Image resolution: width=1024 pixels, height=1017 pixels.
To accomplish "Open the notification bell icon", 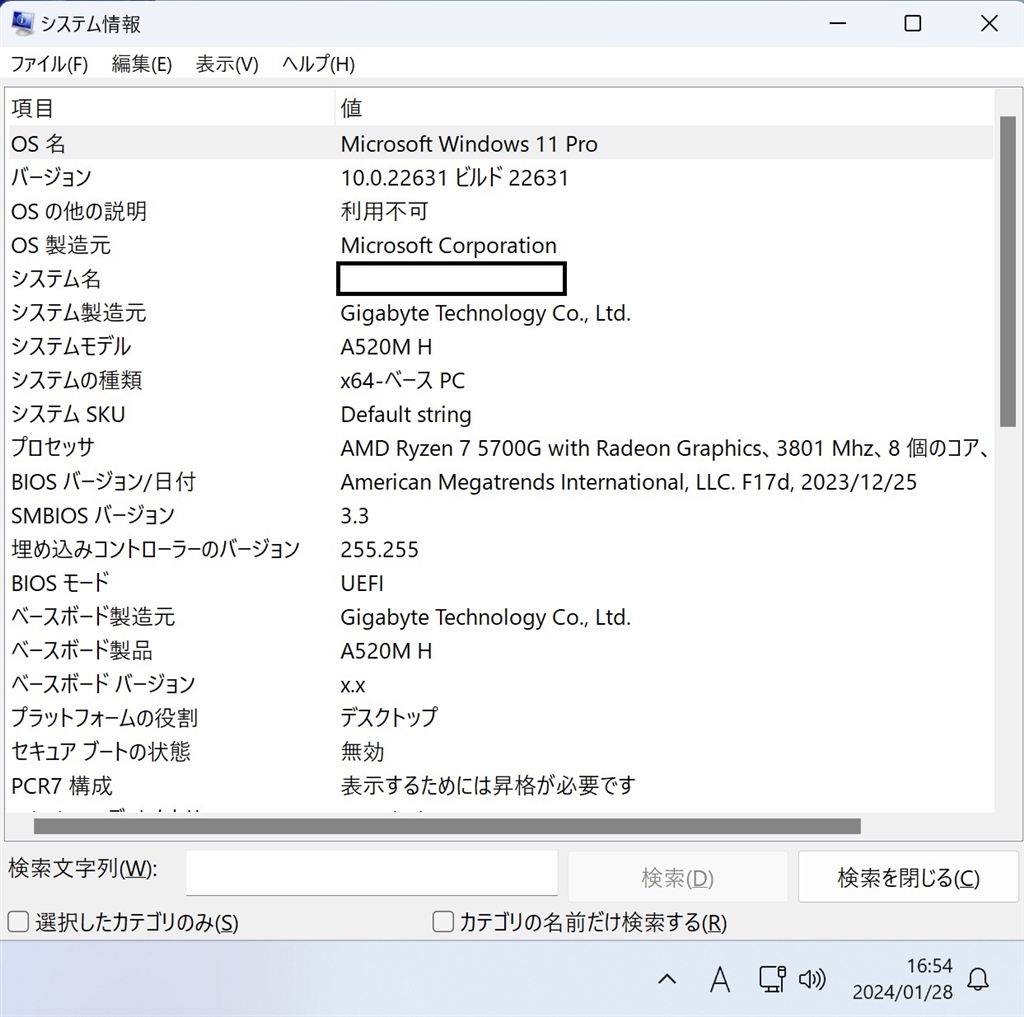I will pyautogui.click(x=978, y=979).
